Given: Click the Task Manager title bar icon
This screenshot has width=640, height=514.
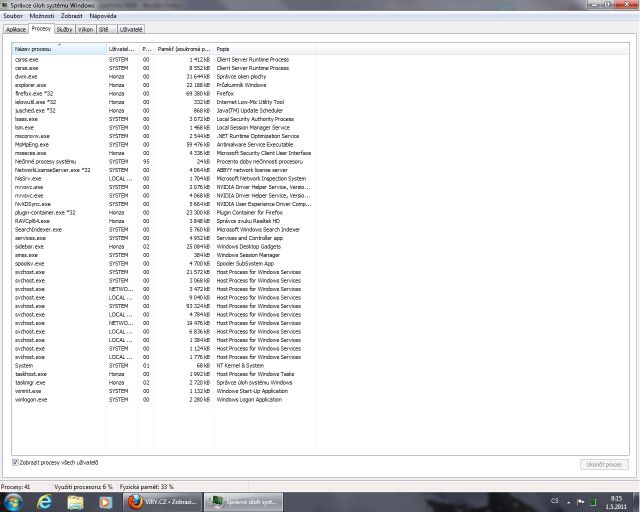Looking at the screenshot, I should click(4, 5).
